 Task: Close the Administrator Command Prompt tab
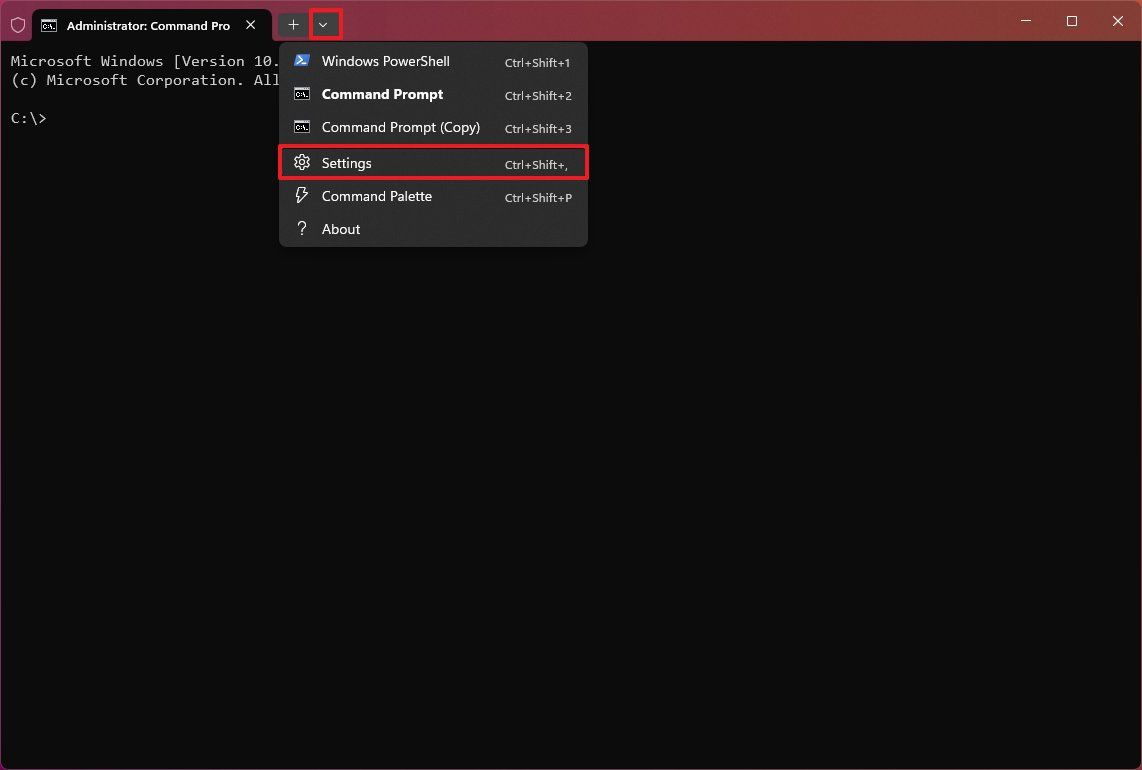click(250, 25)
